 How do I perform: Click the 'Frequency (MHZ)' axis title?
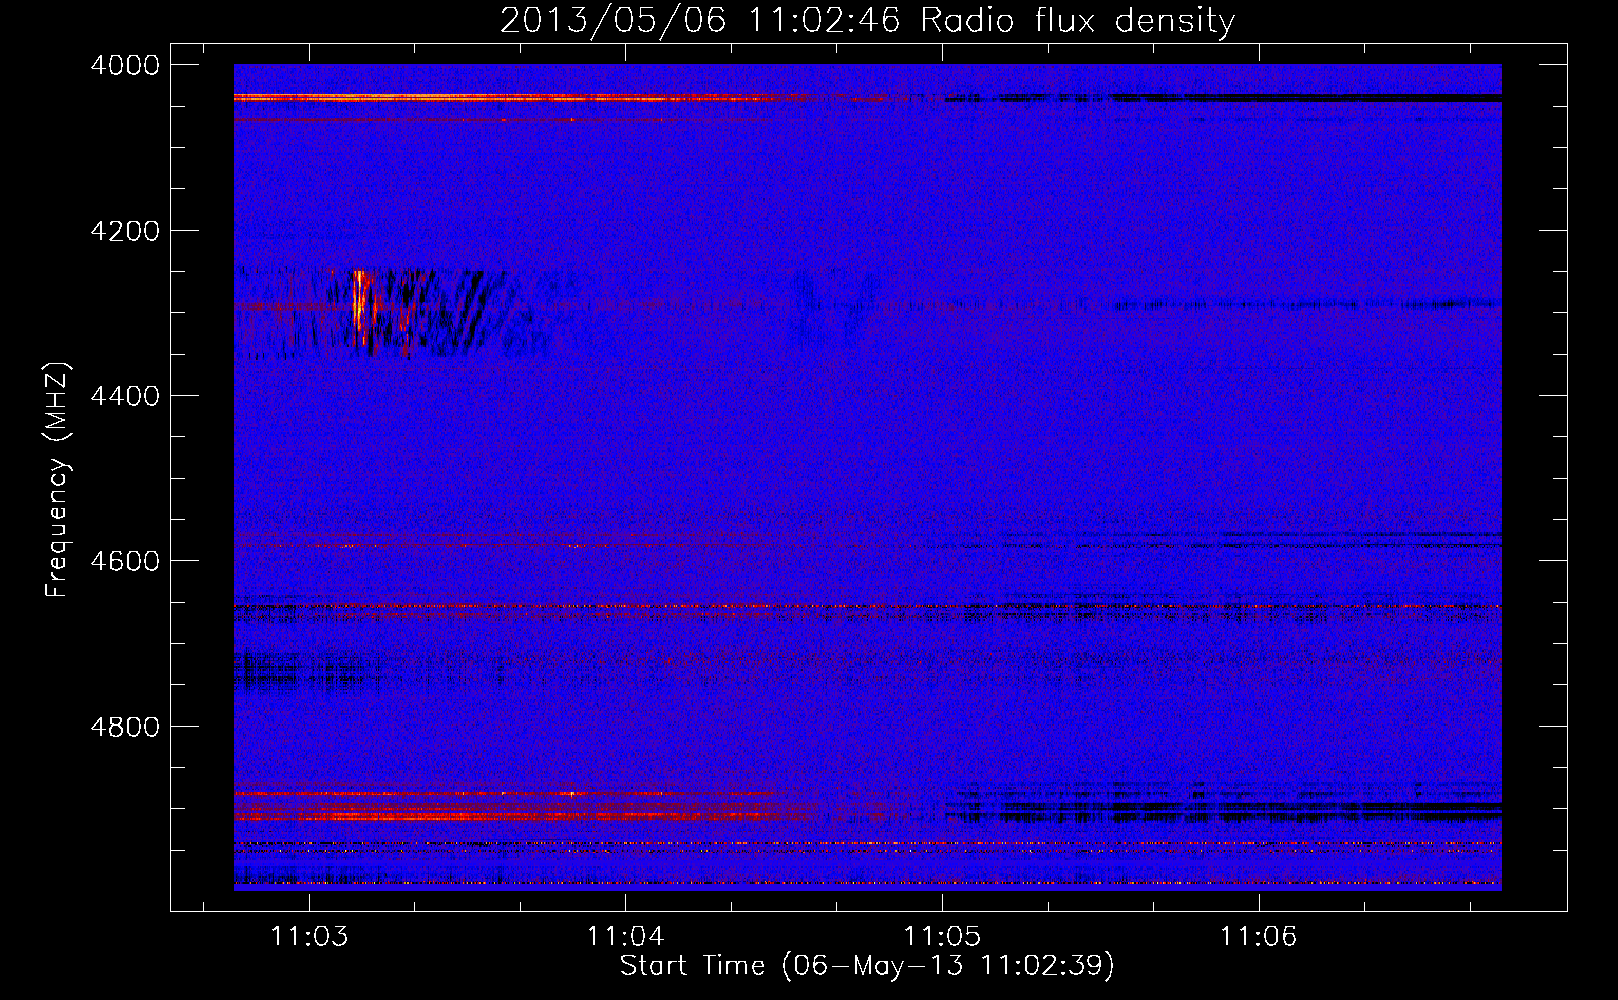[58, 480]
